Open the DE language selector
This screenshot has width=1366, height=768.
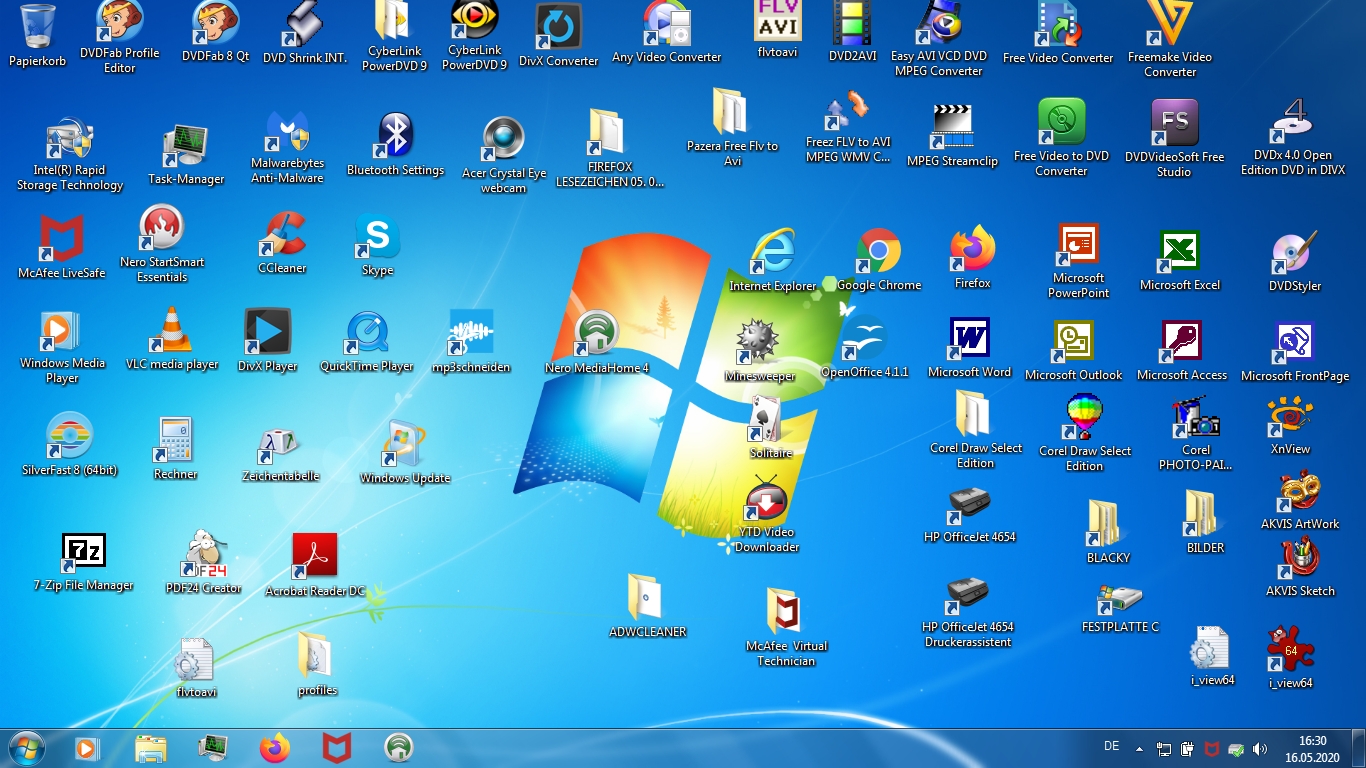(x=1110, y=747)
